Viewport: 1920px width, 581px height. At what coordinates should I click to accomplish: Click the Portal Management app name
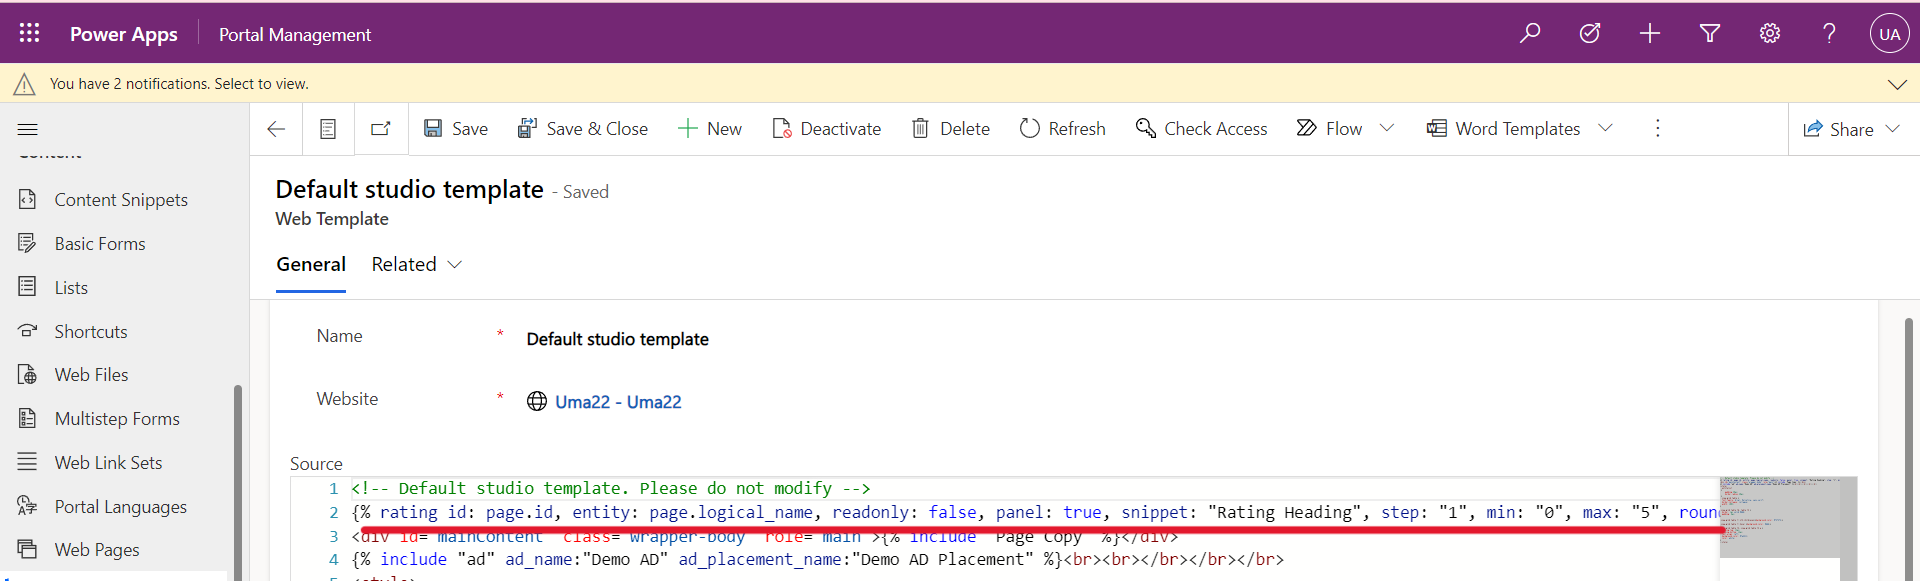click(295, 34)
